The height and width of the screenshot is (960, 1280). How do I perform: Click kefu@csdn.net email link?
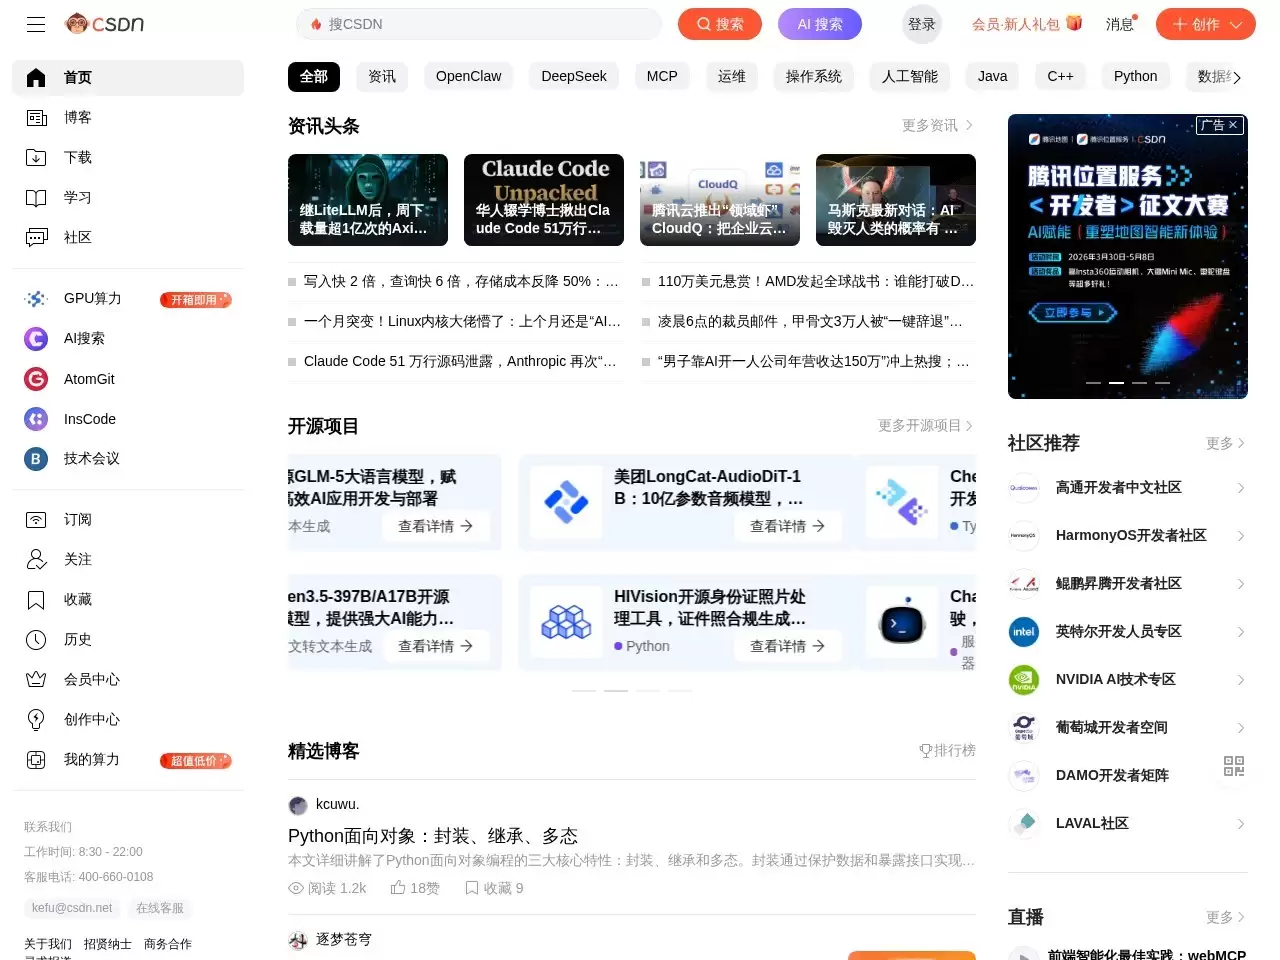pos(72,908)
